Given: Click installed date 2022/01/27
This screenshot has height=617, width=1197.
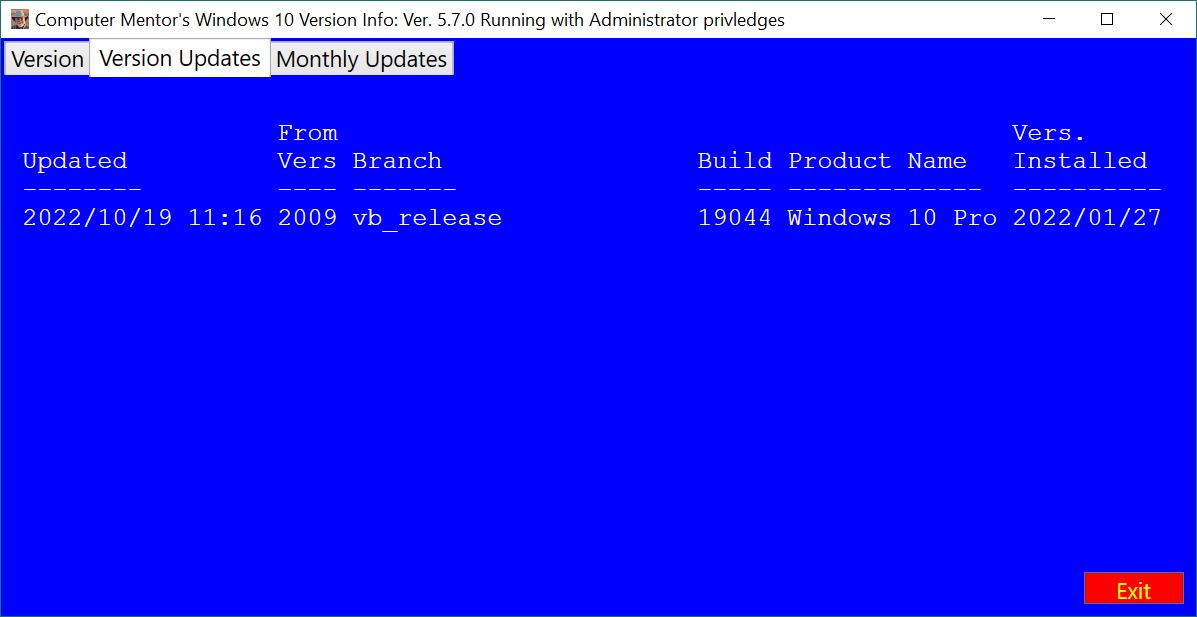Looking at the screenshot, I should [x=1087, y=218].
